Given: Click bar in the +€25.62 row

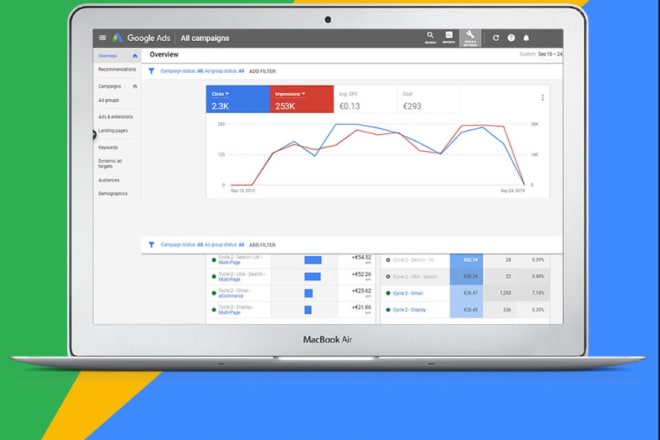Looking at the screenshot, I should pos(309,293).
